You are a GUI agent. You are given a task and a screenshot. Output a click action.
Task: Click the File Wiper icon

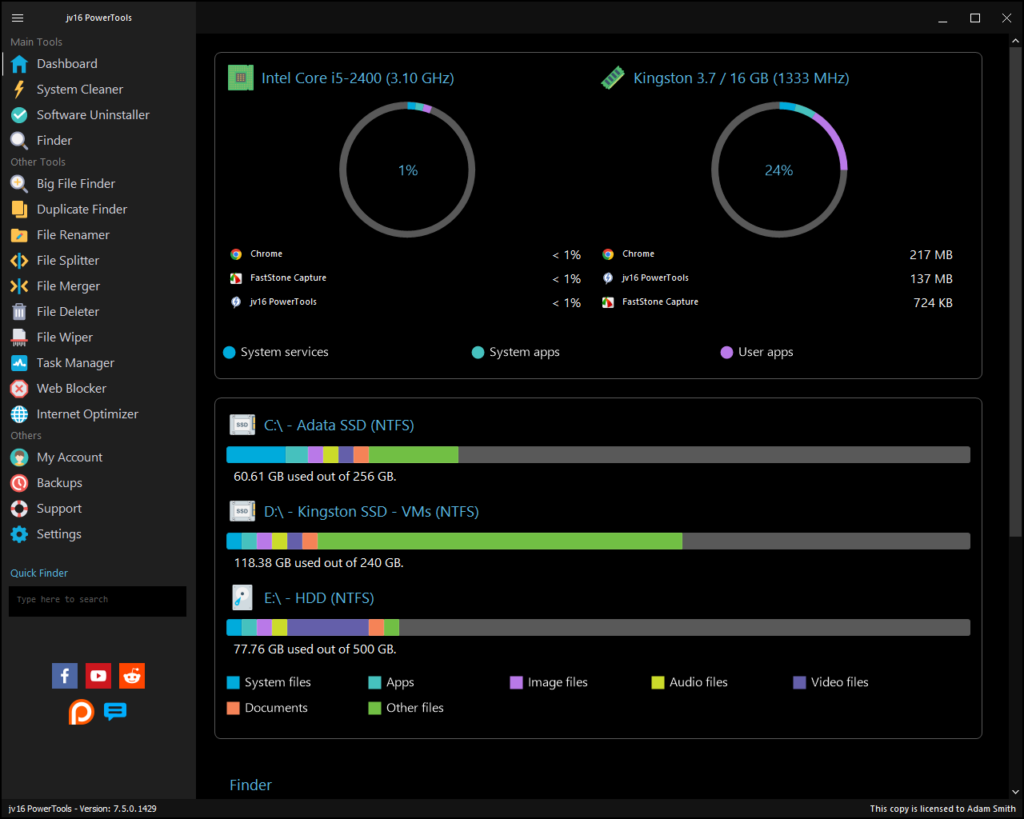coord(20,337)
